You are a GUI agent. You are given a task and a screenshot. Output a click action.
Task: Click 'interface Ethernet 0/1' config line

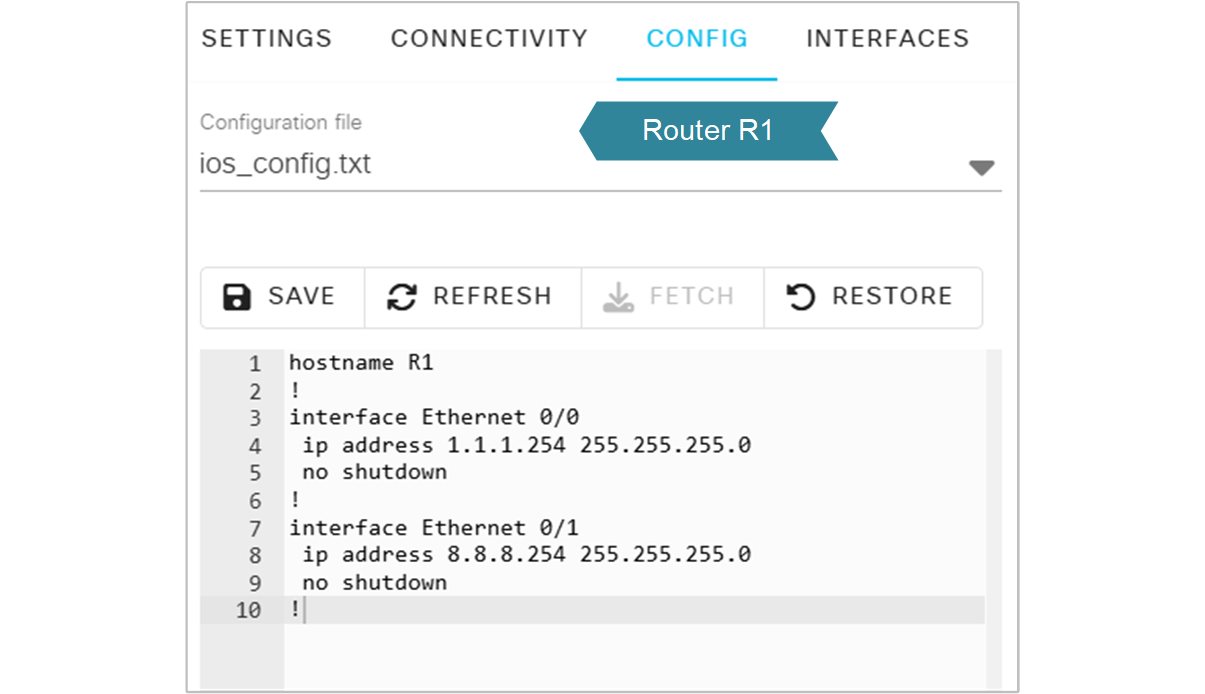pos(434,527)
